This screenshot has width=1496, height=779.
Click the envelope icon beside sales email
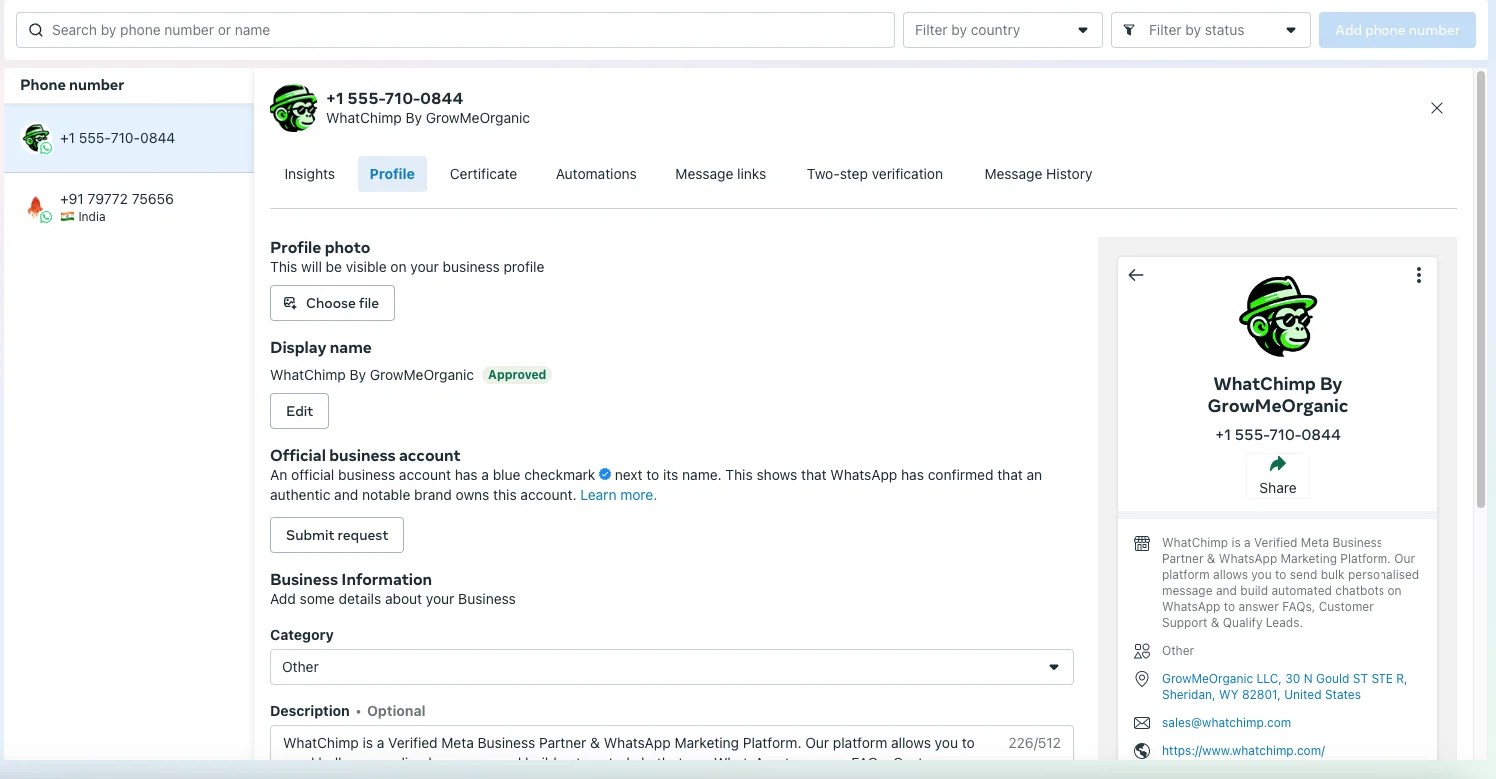[1142, 723]
